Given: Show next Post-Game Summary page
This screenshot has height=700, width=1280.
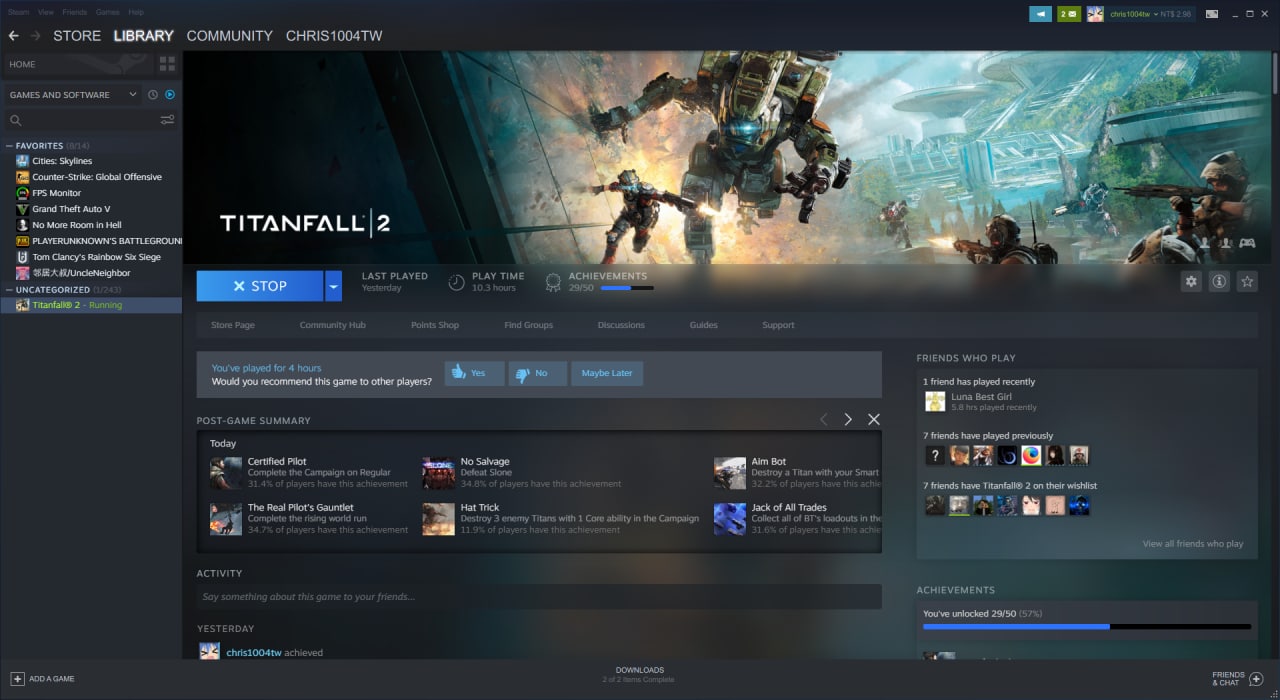Looking at the screenshot, I should click(x=848, y=420).
